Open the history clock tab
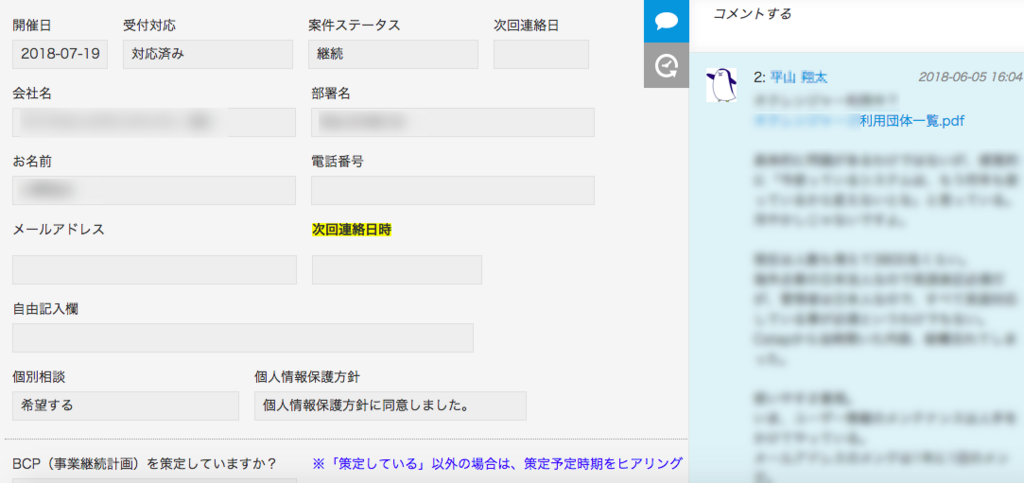The height and width of the screenshot is (483, 1024). pos(666,65)
